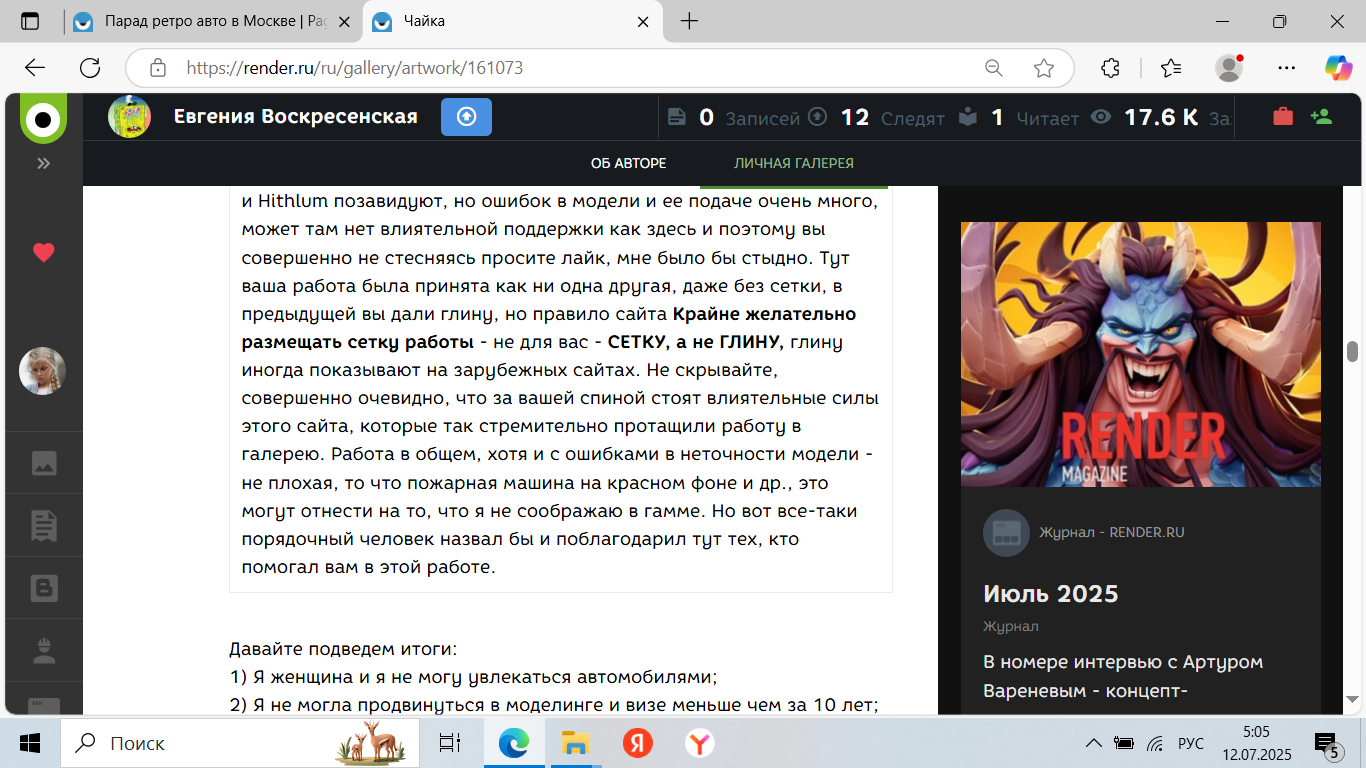Open the articles document icon in sidebar
The width and height of the screenshot is (1366, 768).
point(43,525)
